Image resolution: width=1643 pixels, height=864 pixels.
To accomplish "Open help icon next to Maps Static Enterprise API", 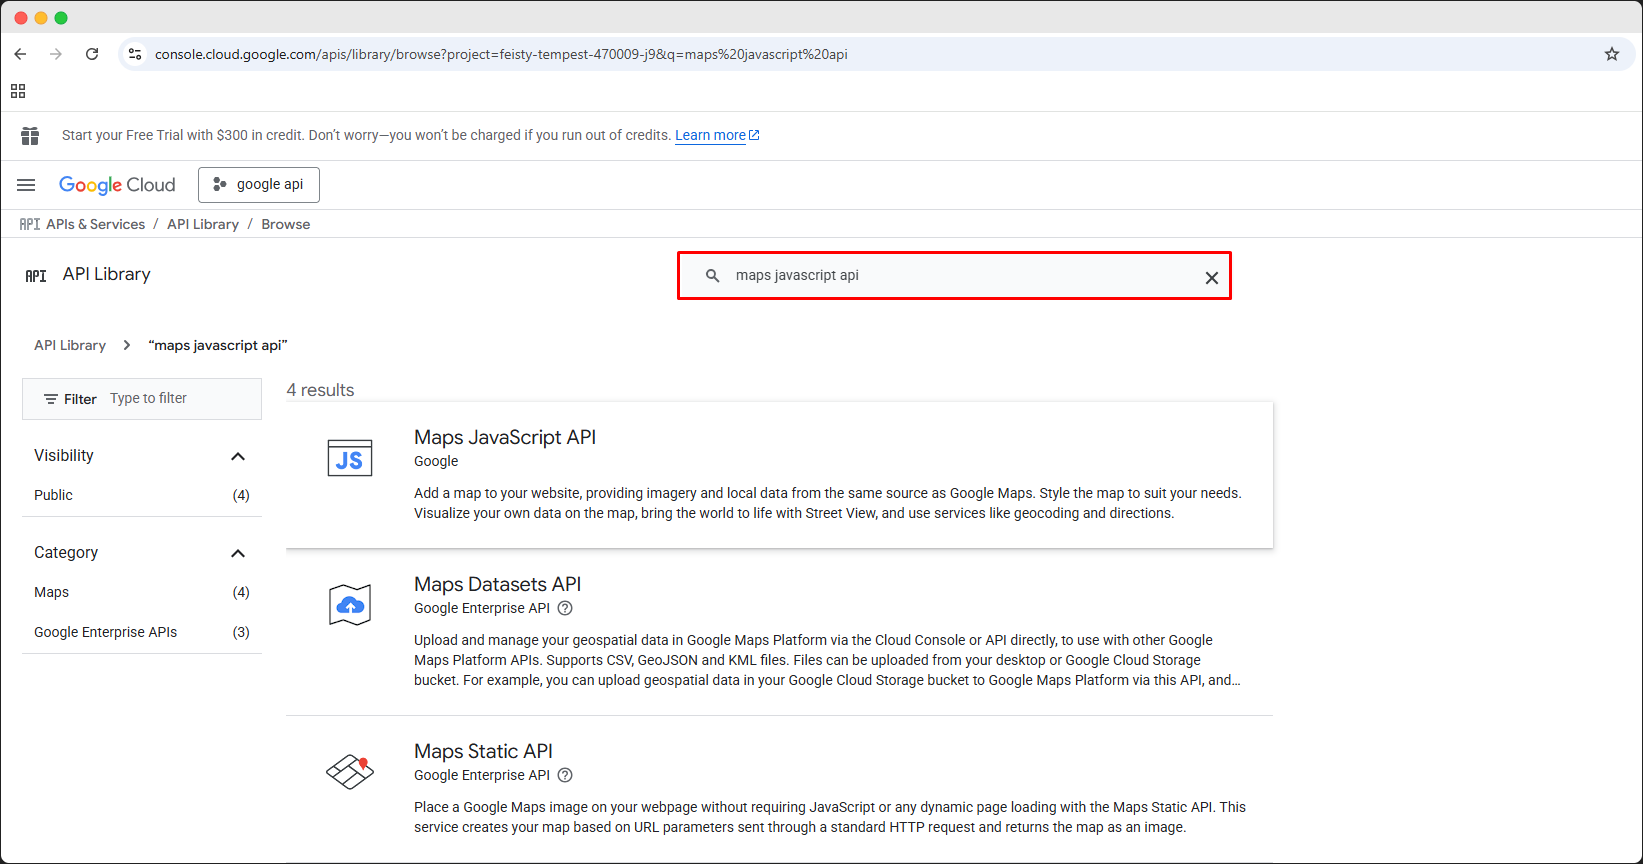I will click(565, 775).
